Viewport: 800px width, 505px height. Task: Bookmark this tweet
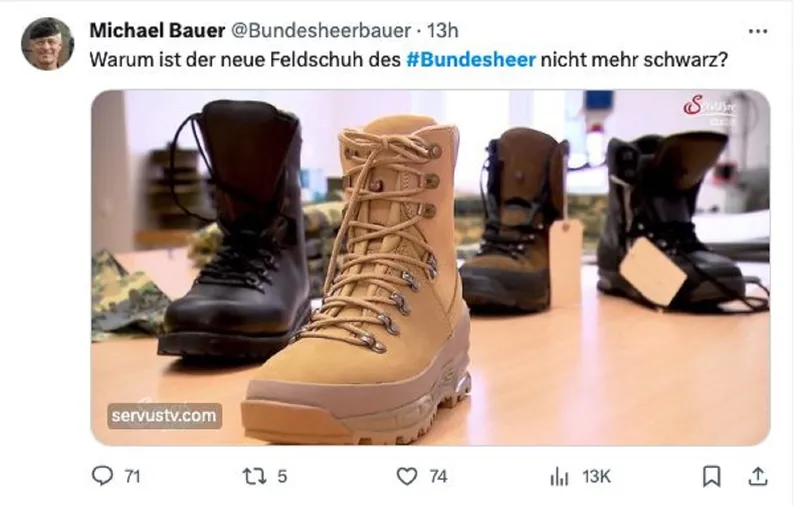point(712,476)
